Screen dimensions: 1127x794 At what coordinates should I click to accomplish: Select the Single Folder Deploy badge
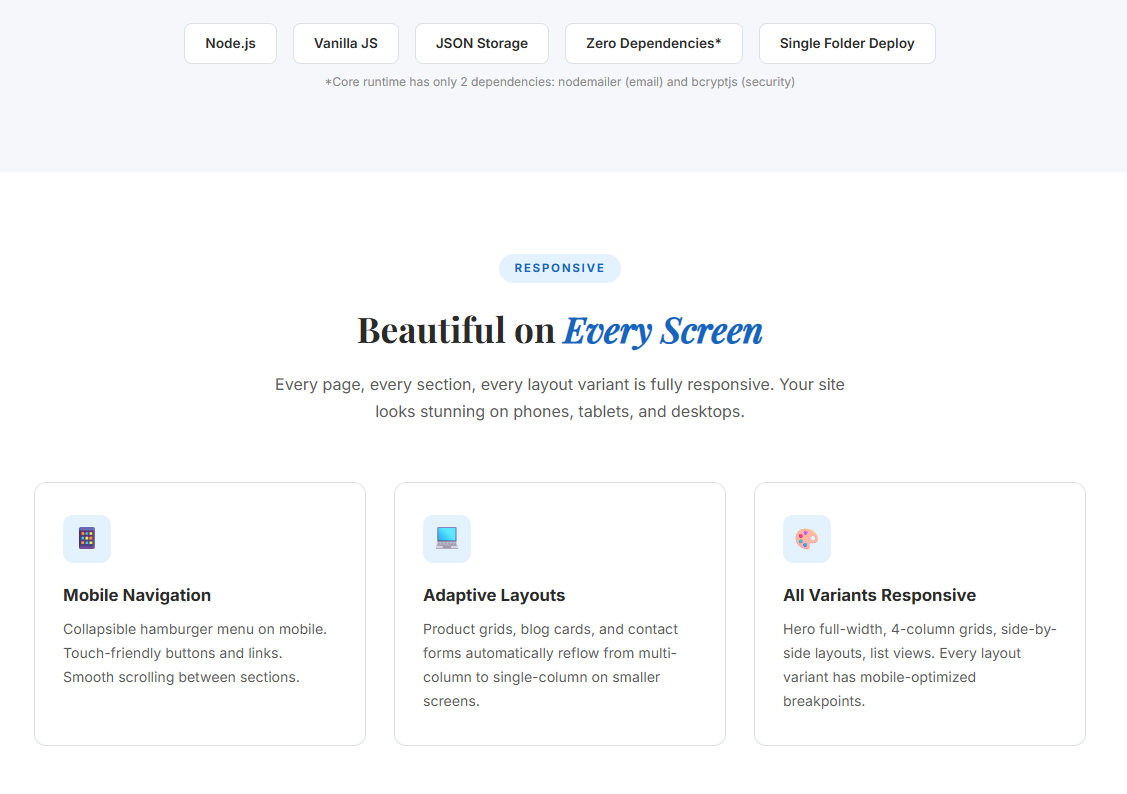(x=847, y=43)
